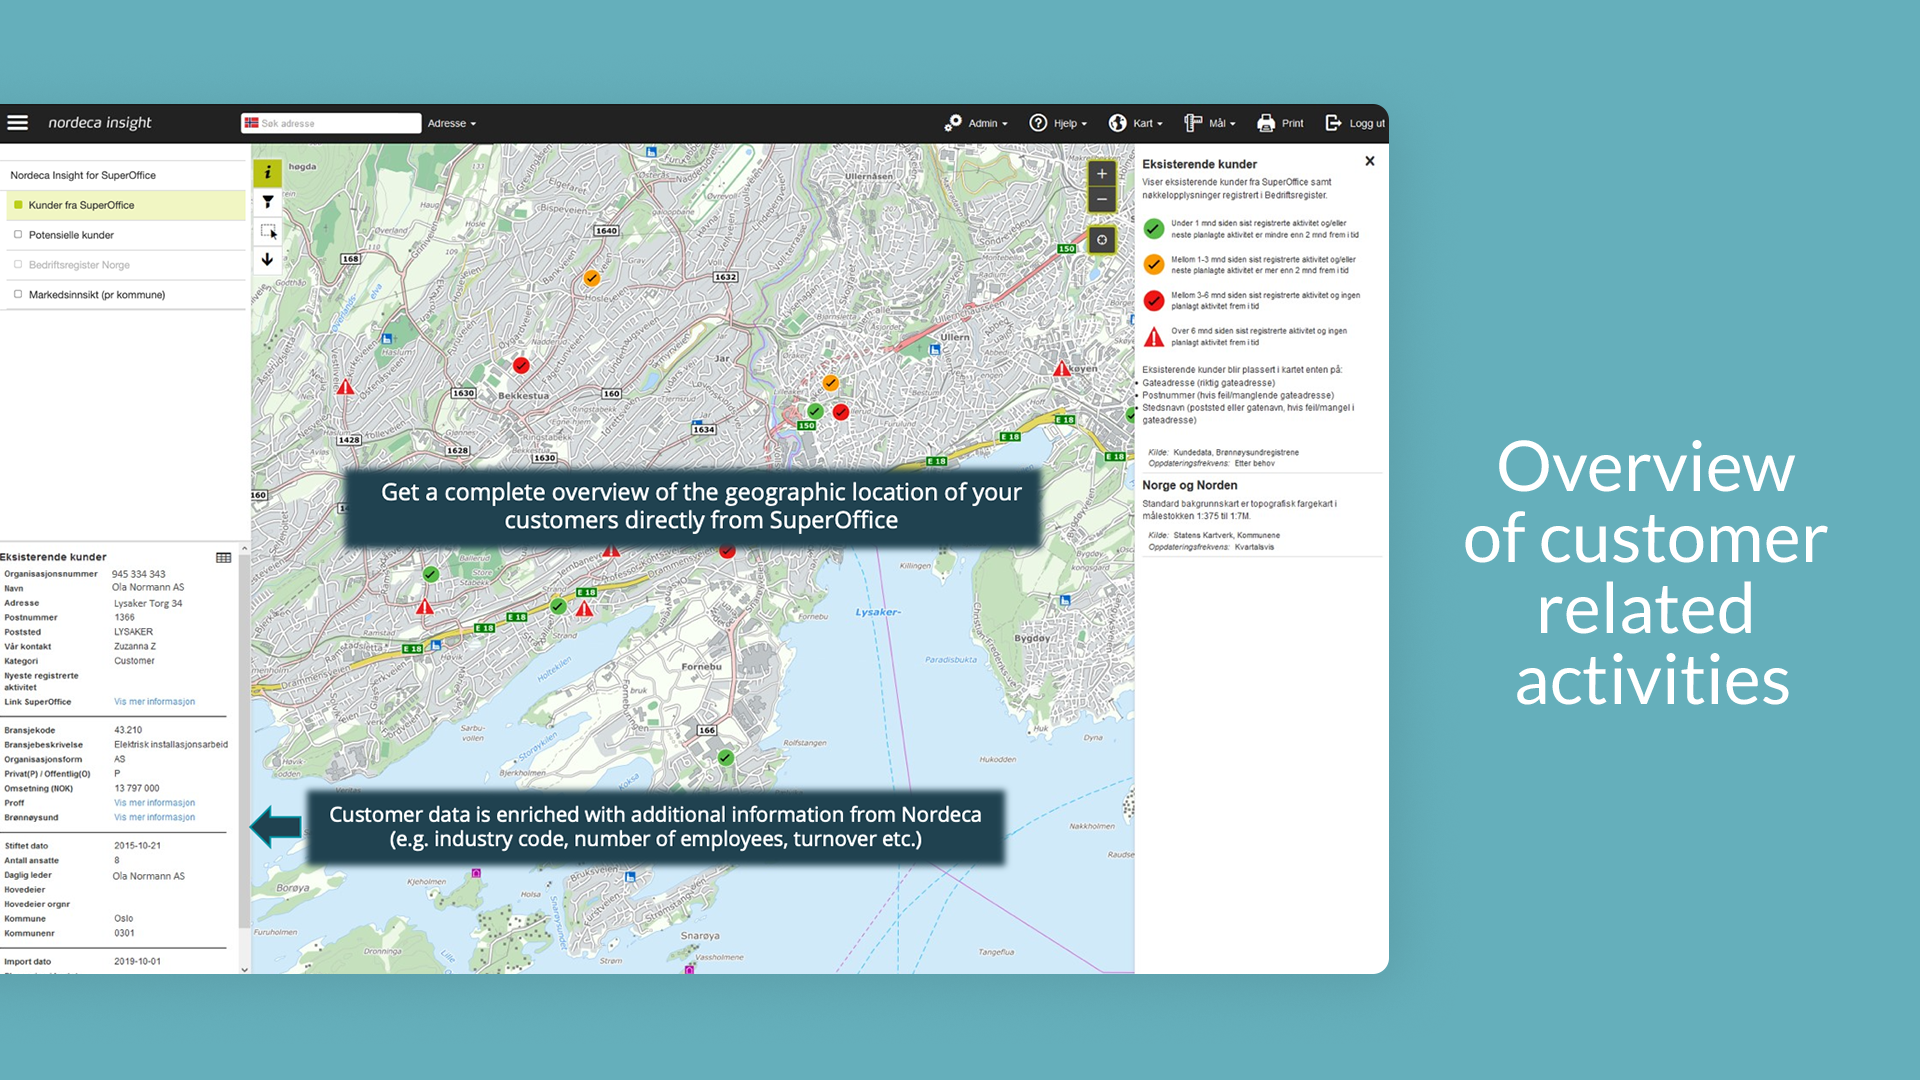The width and height of the screenshot is (1920, 1080).
Task: Click the address value Lysaker Torg 34
Action: [x=148, y=604]
